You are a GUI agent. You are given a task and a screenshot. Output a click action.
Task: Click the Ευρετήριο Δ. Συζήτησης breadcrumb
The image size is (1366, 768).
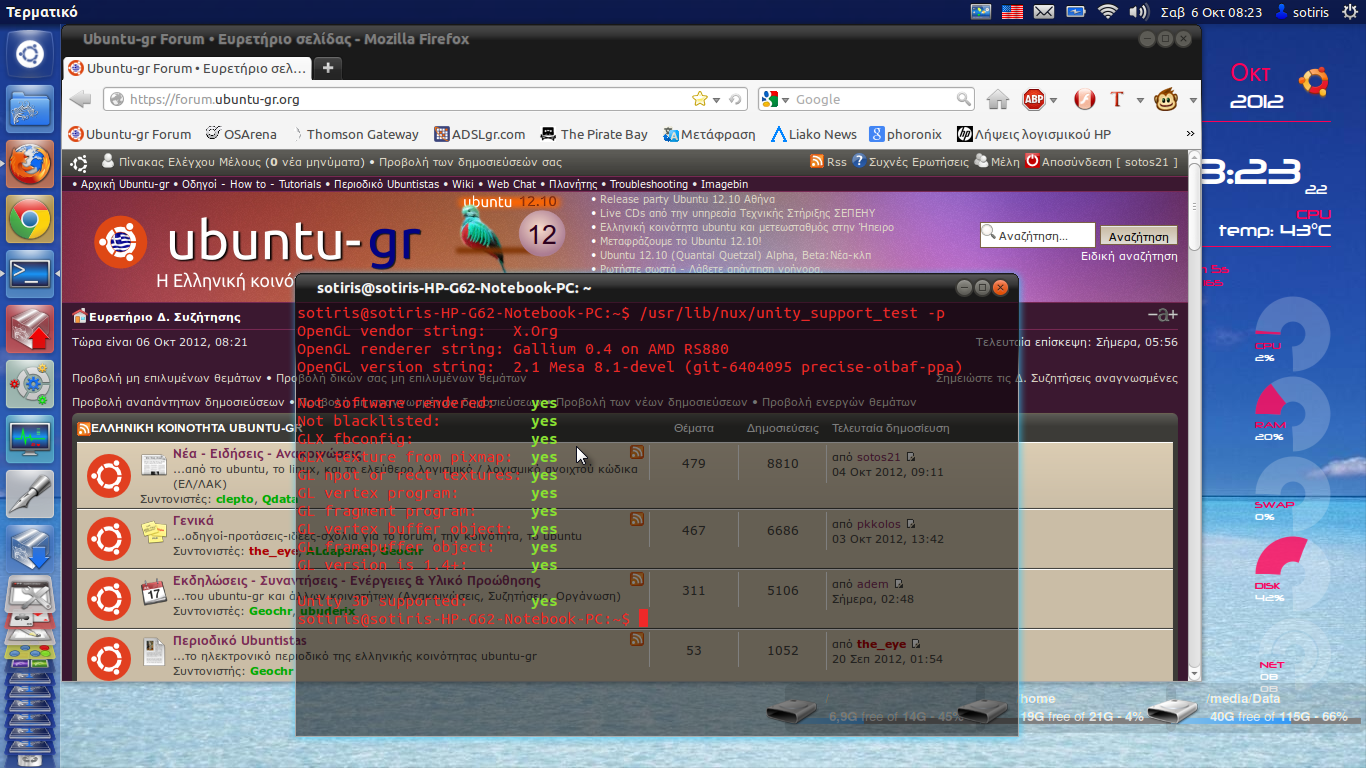coord(165,317)
